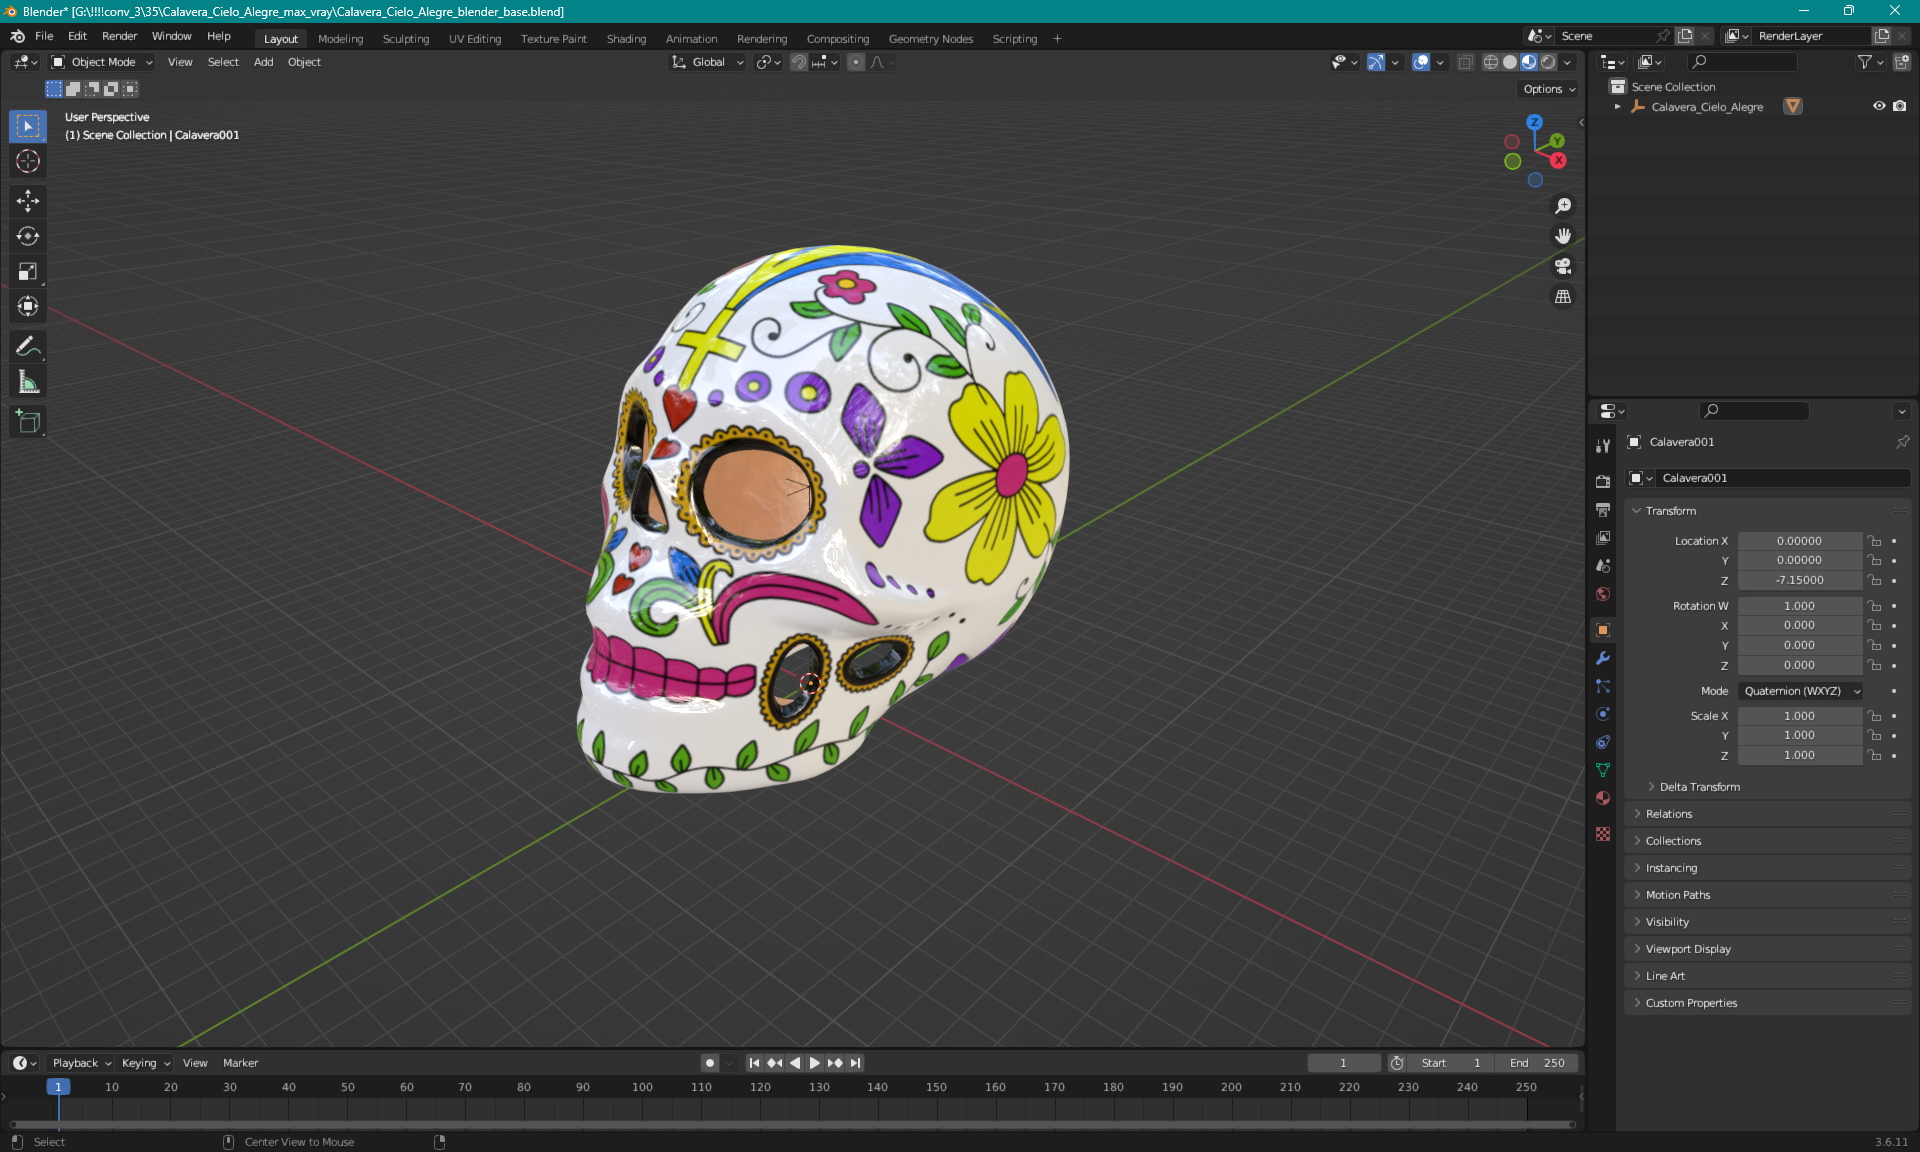Choose the Add Cube tool
This screenshot has height=1152, width=1920.
(28, 421)
